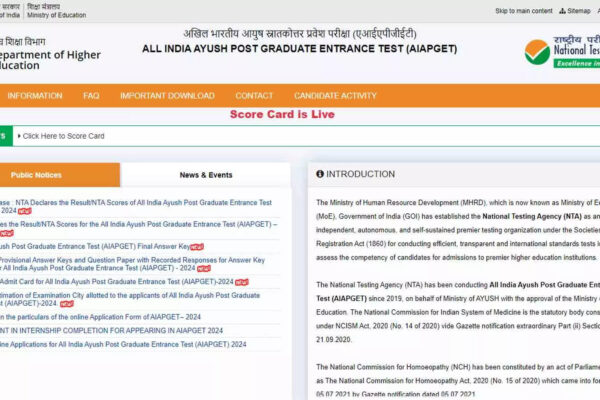The height and width of the screenshot is (400, 600).
Task: Click the Sitemap tree icon
Action: (562, 11)
